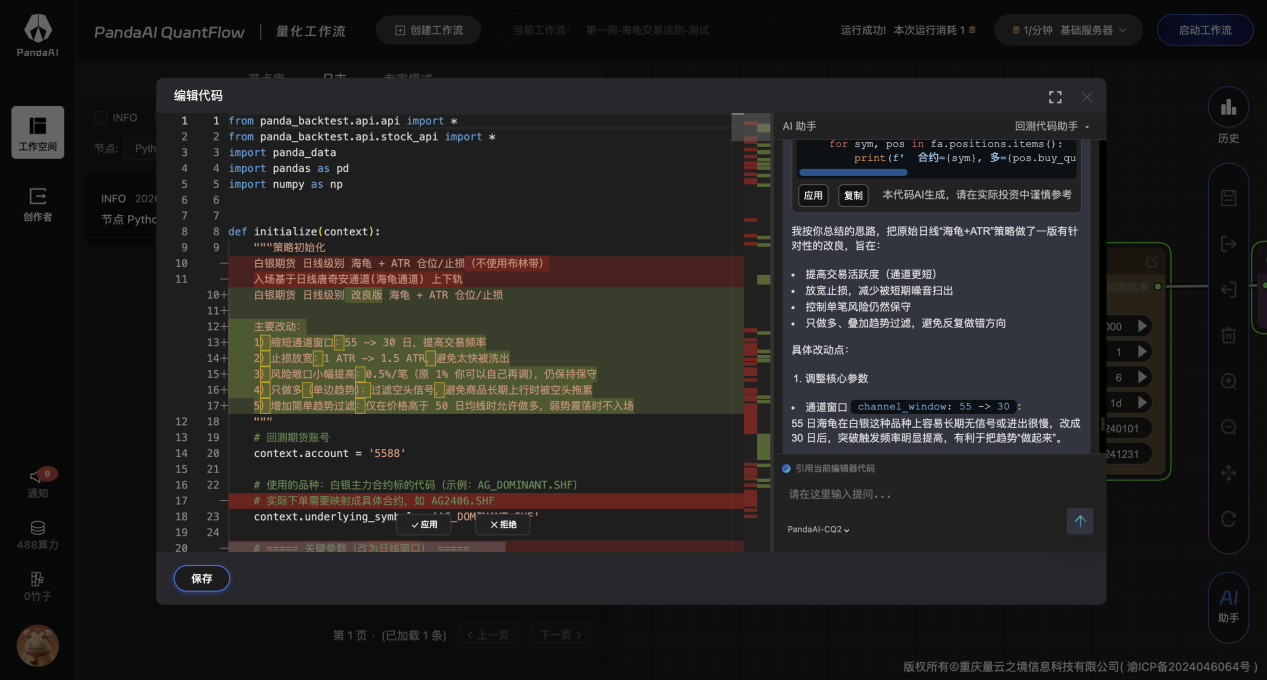The width and height of the screenshot is (1267, 680).
Task: Click code line import numpy as np
Action: [x=285, y=184]
